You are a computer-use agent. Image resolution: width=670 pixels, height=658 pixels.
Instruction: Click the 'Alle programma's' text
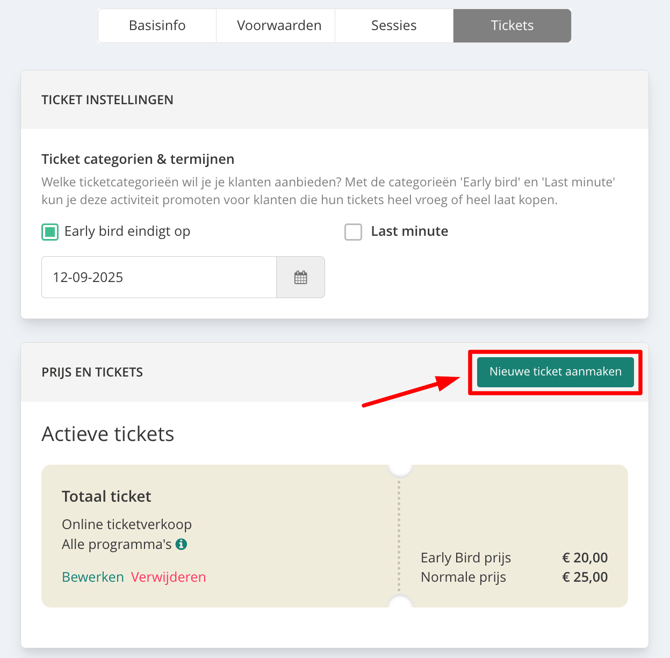116,545
